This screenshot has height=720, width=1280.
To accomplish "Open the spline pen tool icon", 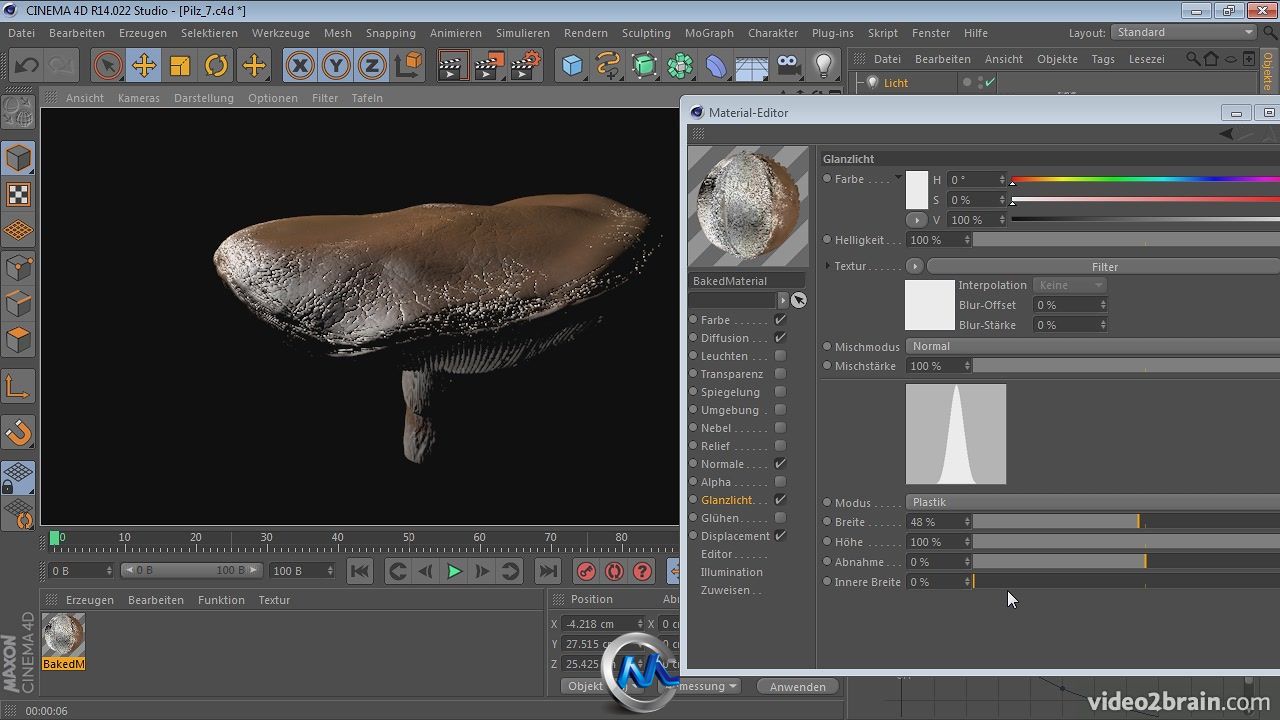I will point(608,66).
